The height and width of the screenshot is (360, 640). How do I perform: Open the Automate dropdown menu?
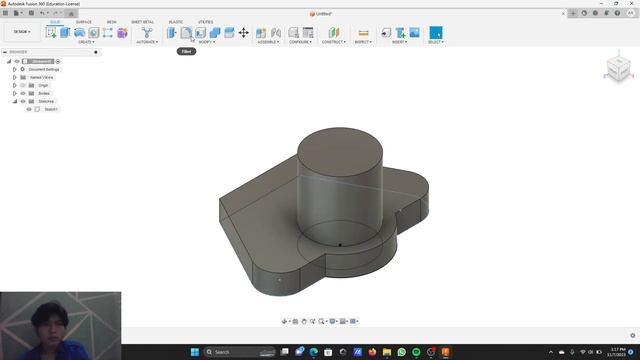(x=147, y=42)
